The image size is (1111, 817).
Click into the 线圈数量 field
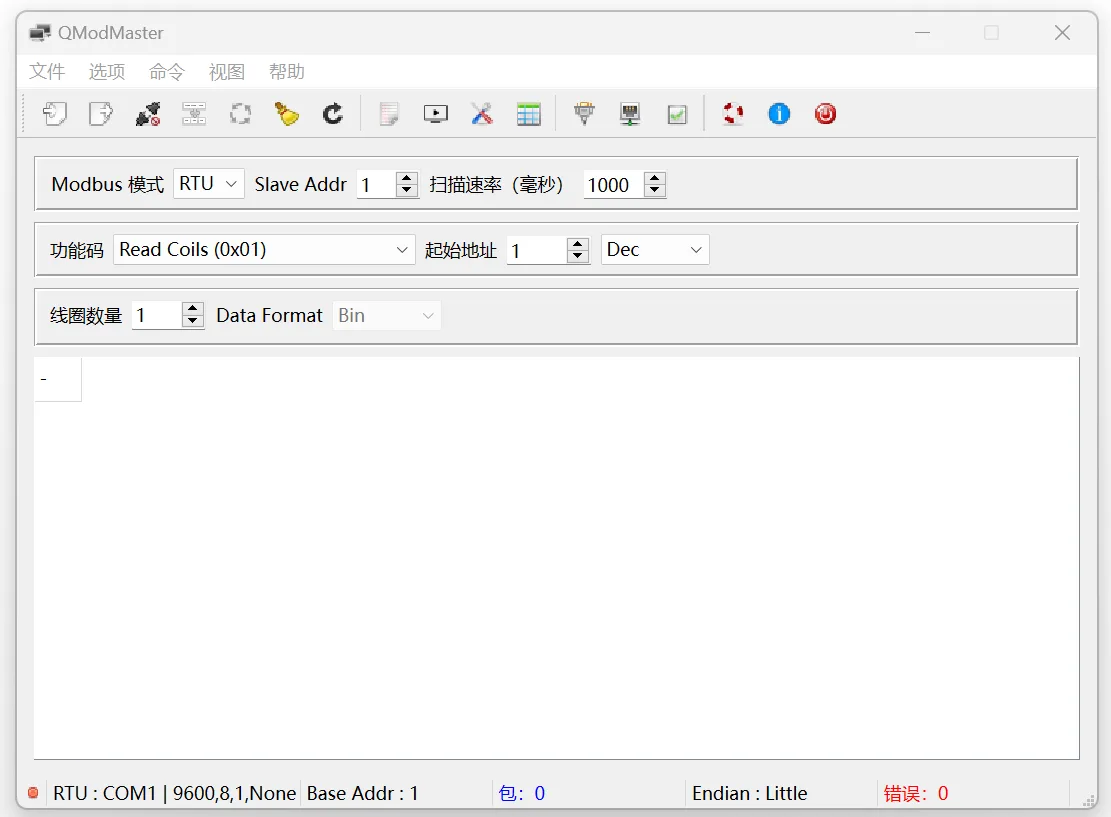pyautogui.click(x=157, y=315)
